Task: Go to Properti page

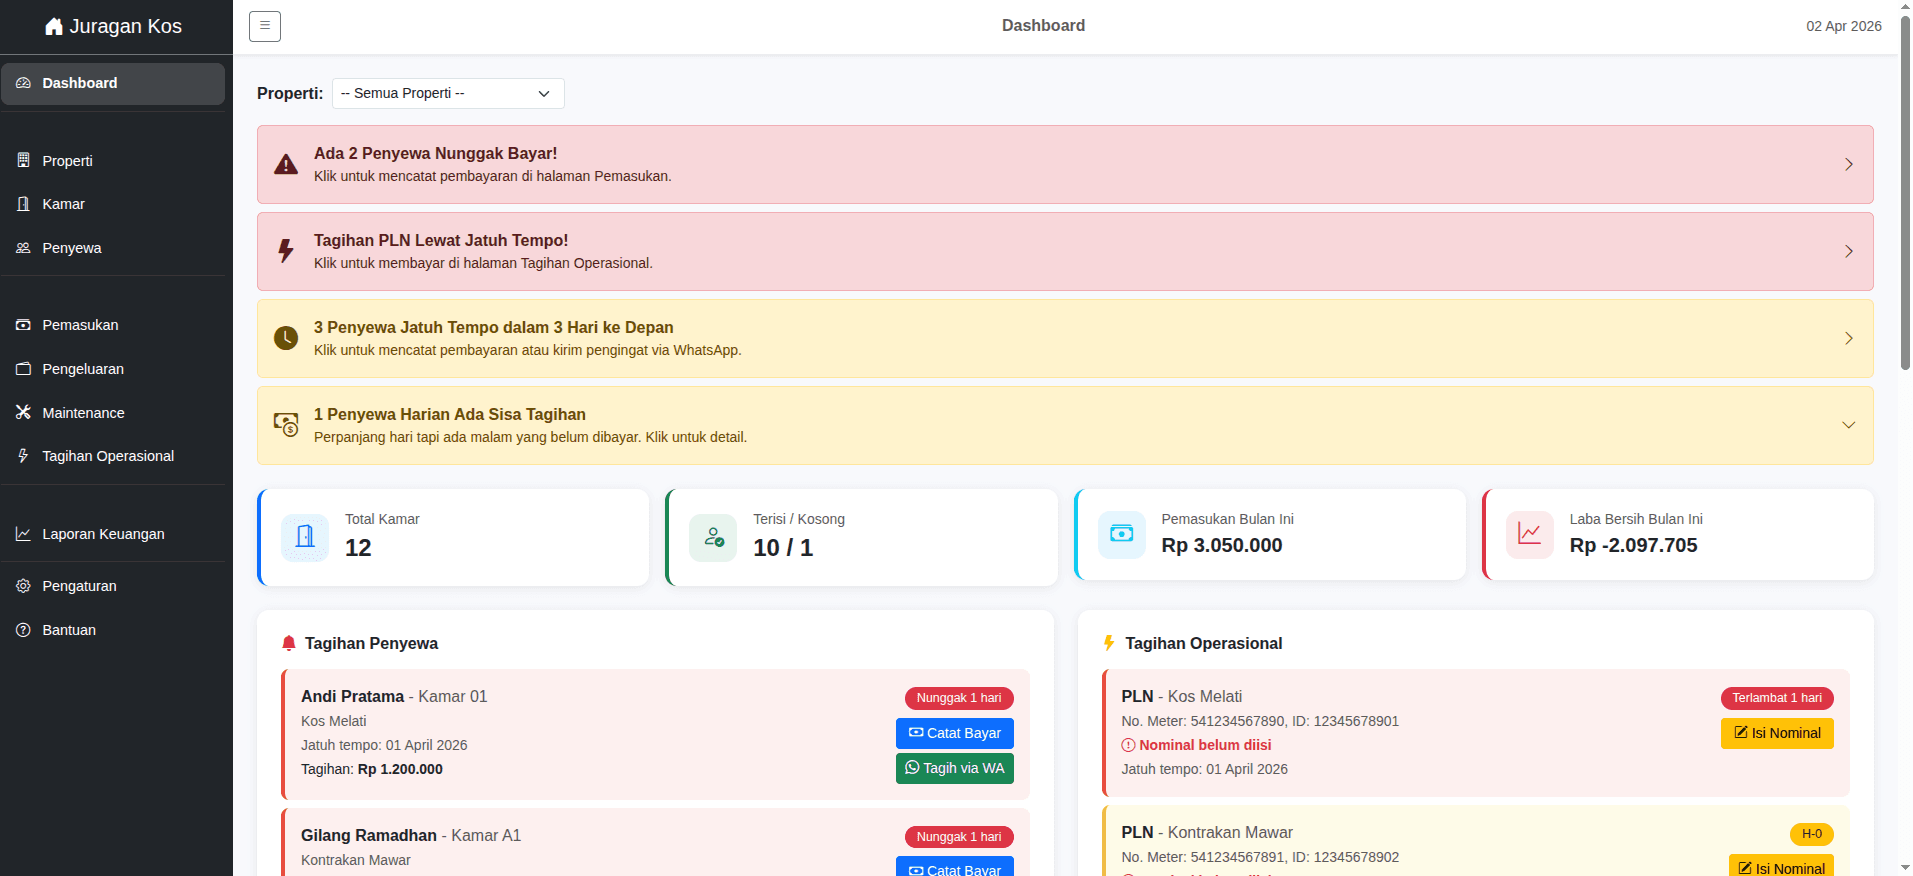Action: [x=113, y=161]
